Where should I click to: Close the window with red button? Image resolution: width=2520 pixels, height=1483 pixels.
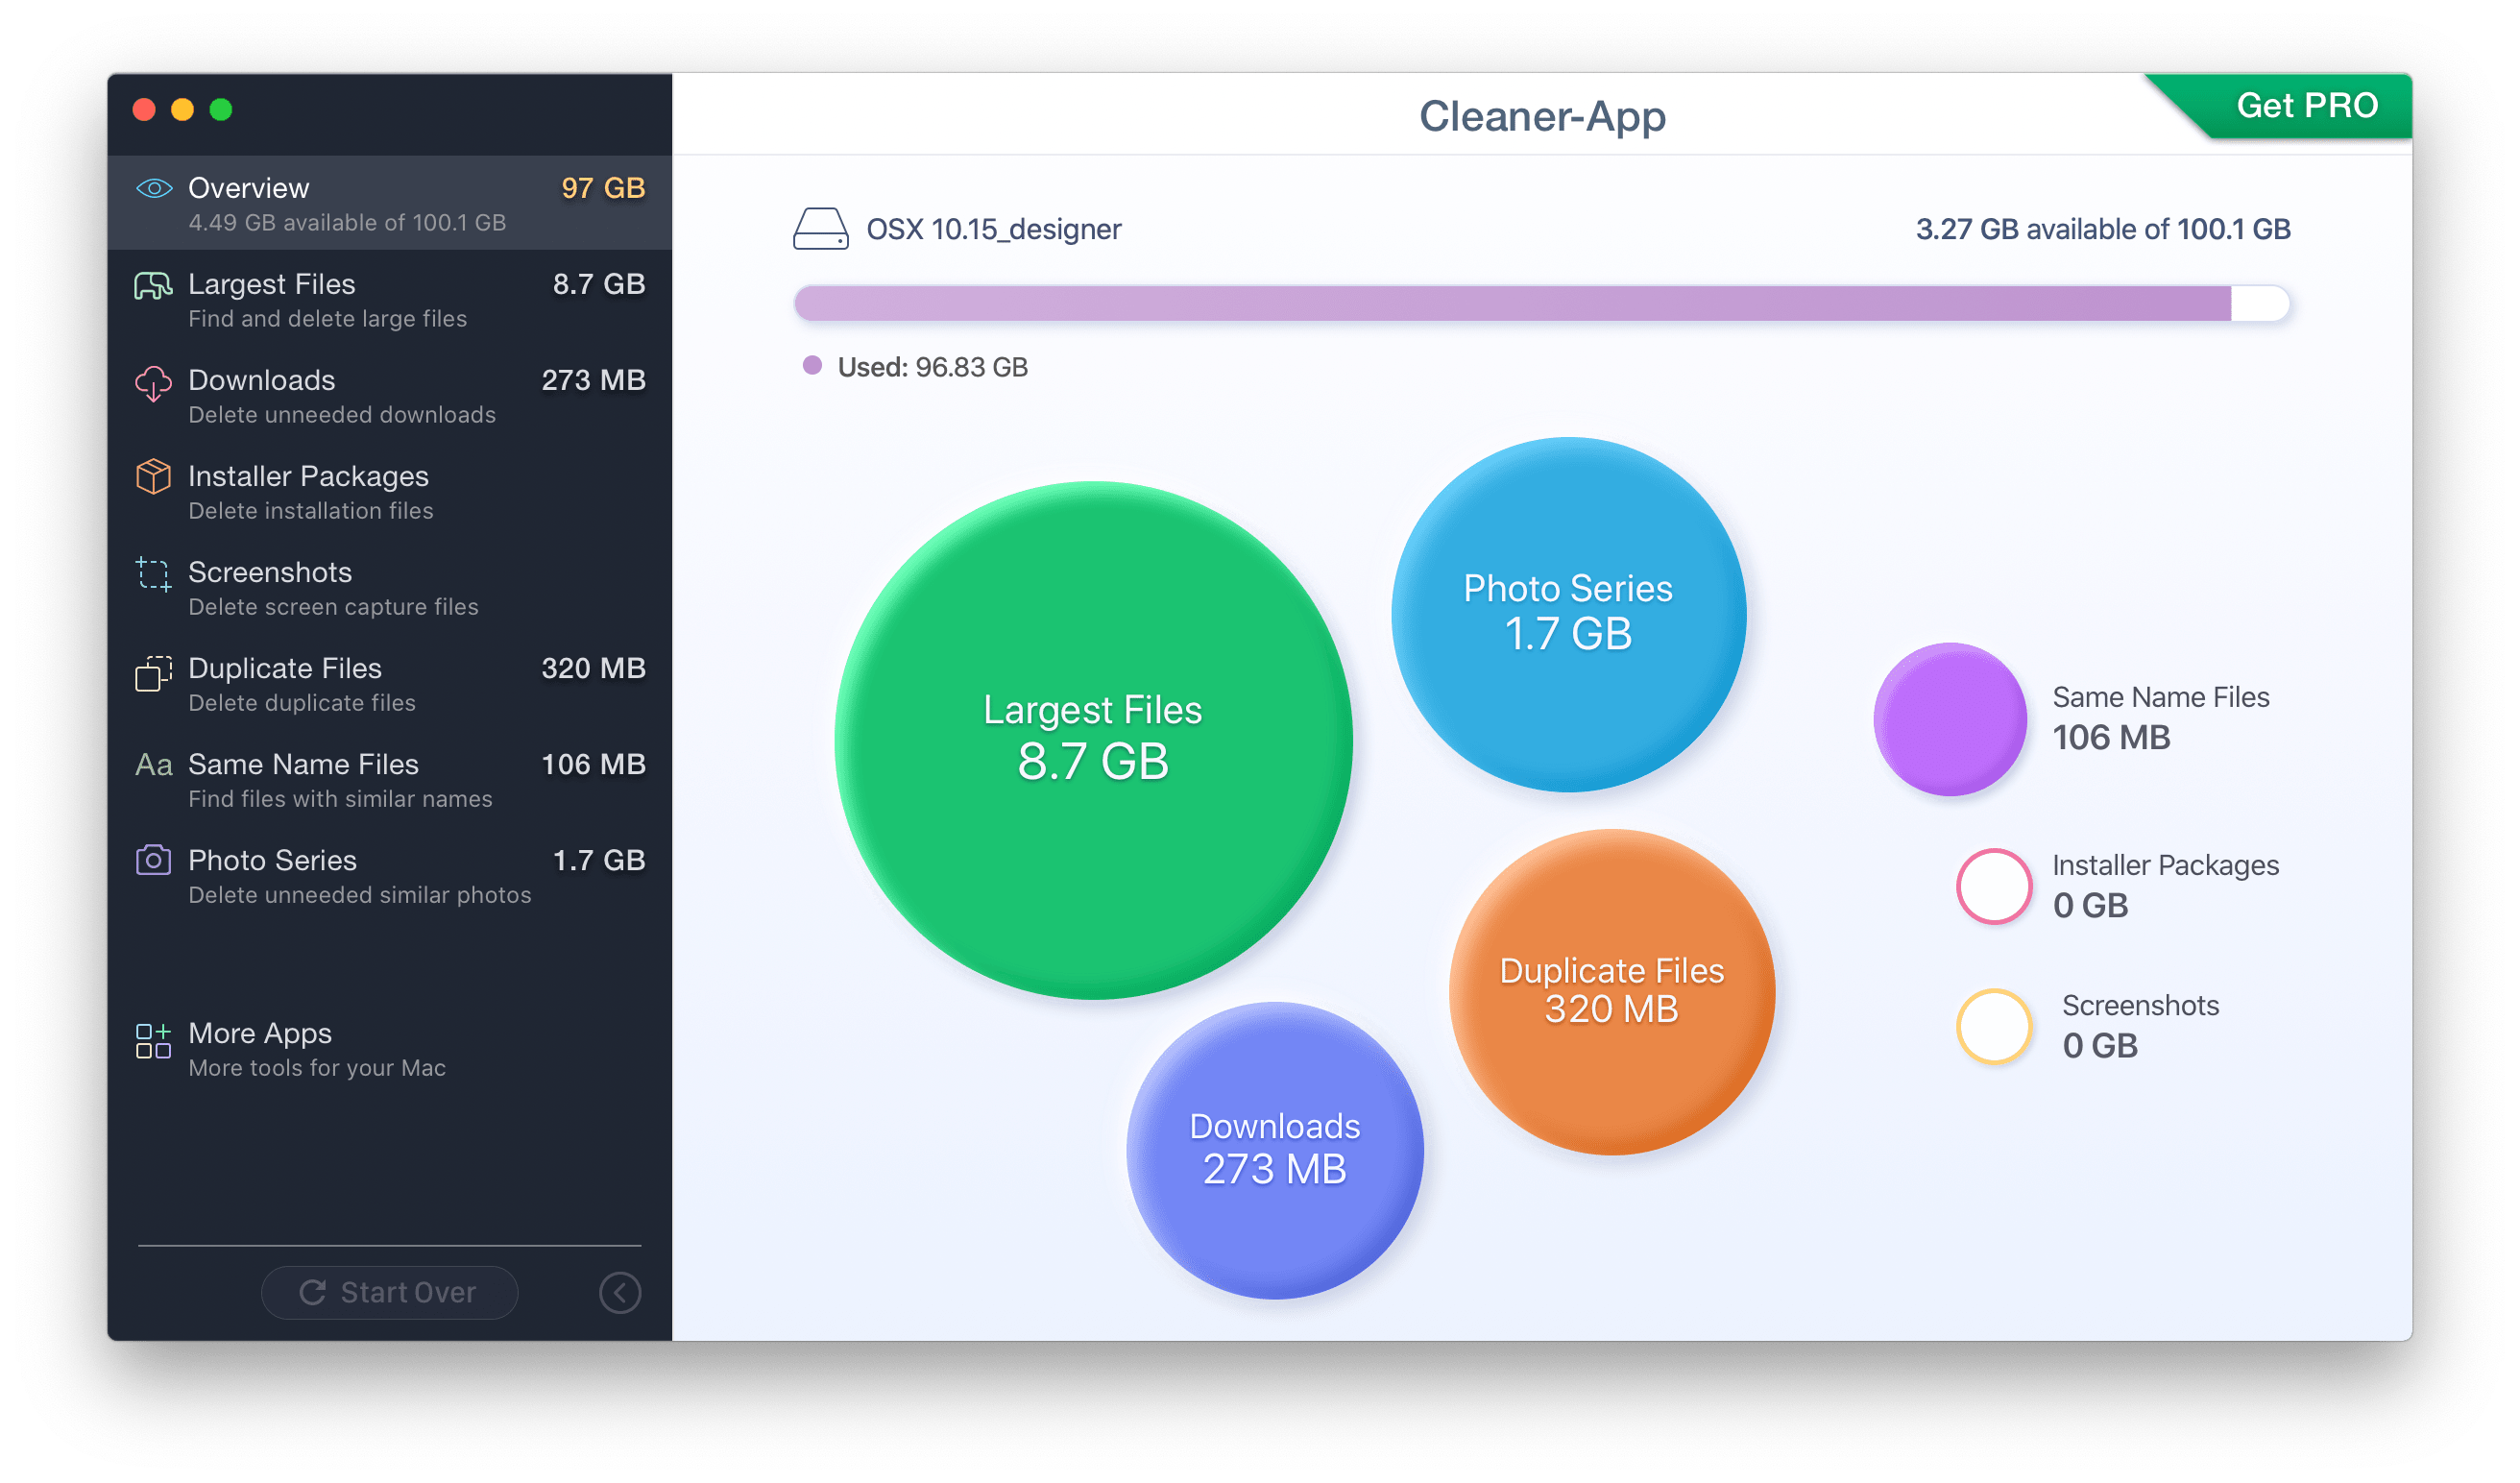[144, 109]
